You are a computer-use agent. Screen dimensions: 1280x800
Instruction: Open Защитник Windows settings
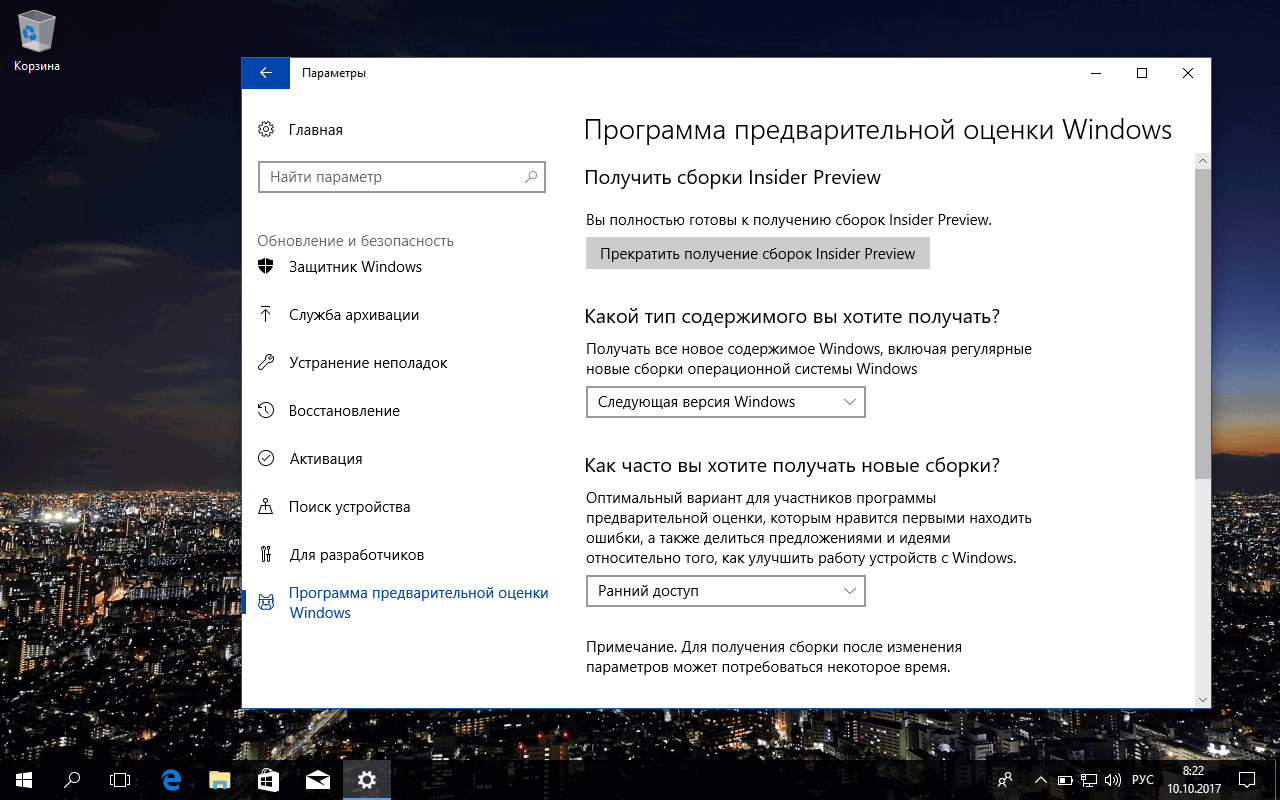tap(355, 266)
